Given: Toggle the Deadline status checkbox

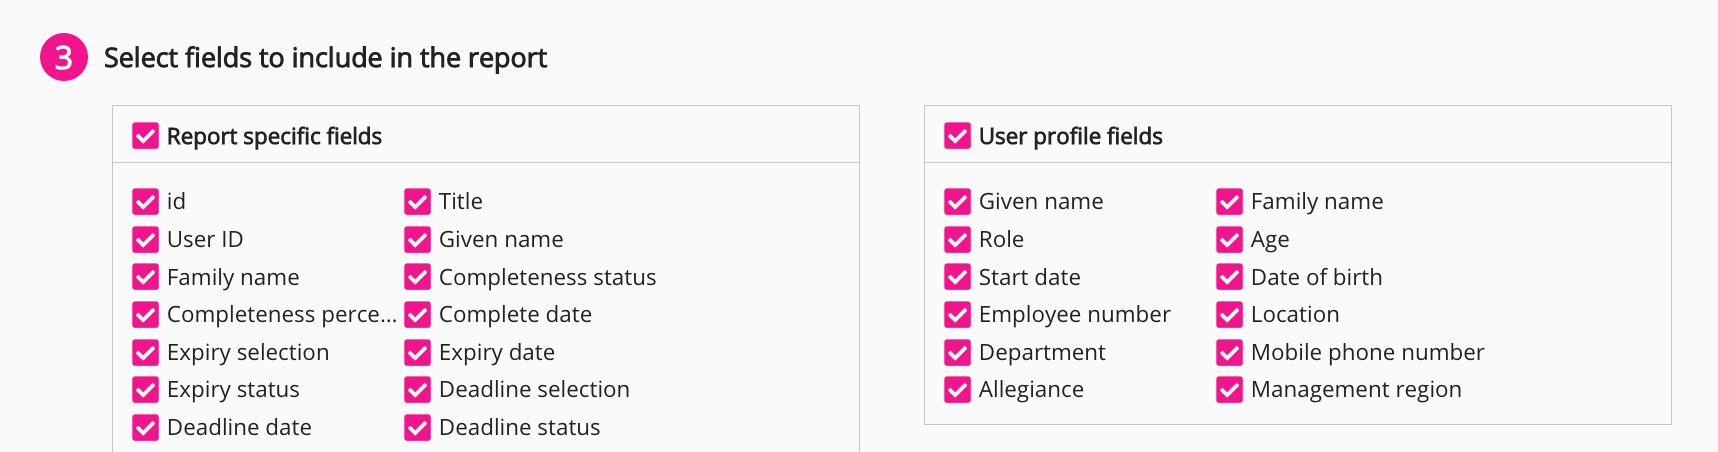Looking at the screenshot, I should tap(418, 428).
